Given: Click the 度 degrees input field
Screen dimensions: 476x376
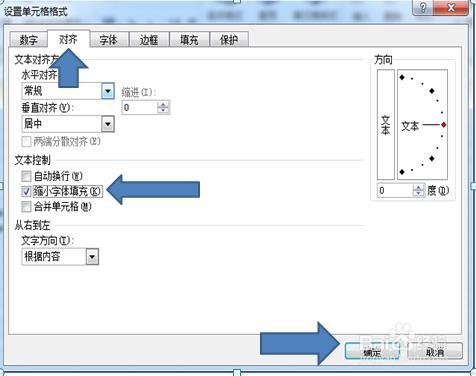Looking at the screenshot, I should pyautogui.click(x=395, y=190).
